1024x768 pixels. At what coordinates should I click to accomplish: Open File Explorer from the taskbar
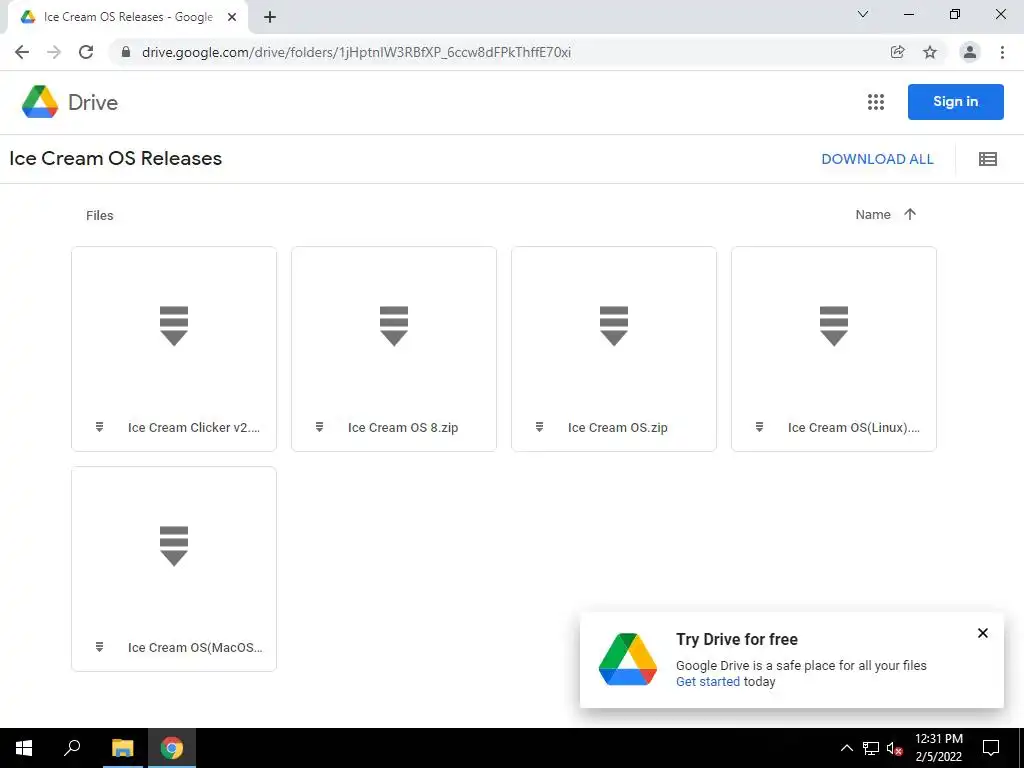[x=122, y=748]
